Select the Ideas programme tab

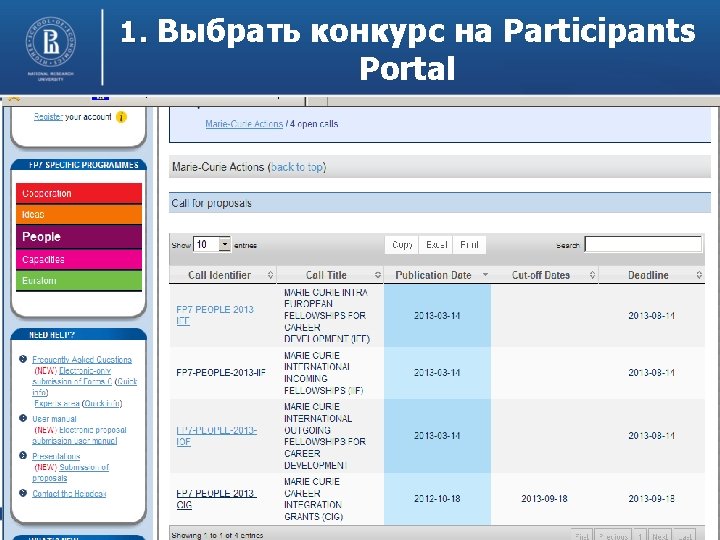(79, 214)
